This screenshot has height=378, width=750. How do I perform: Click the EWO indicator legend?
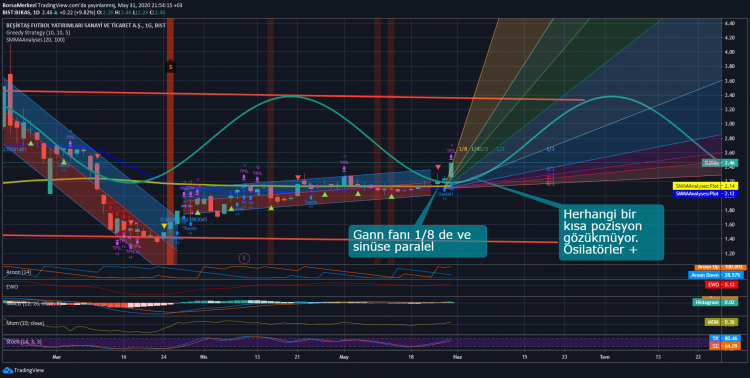11,288
